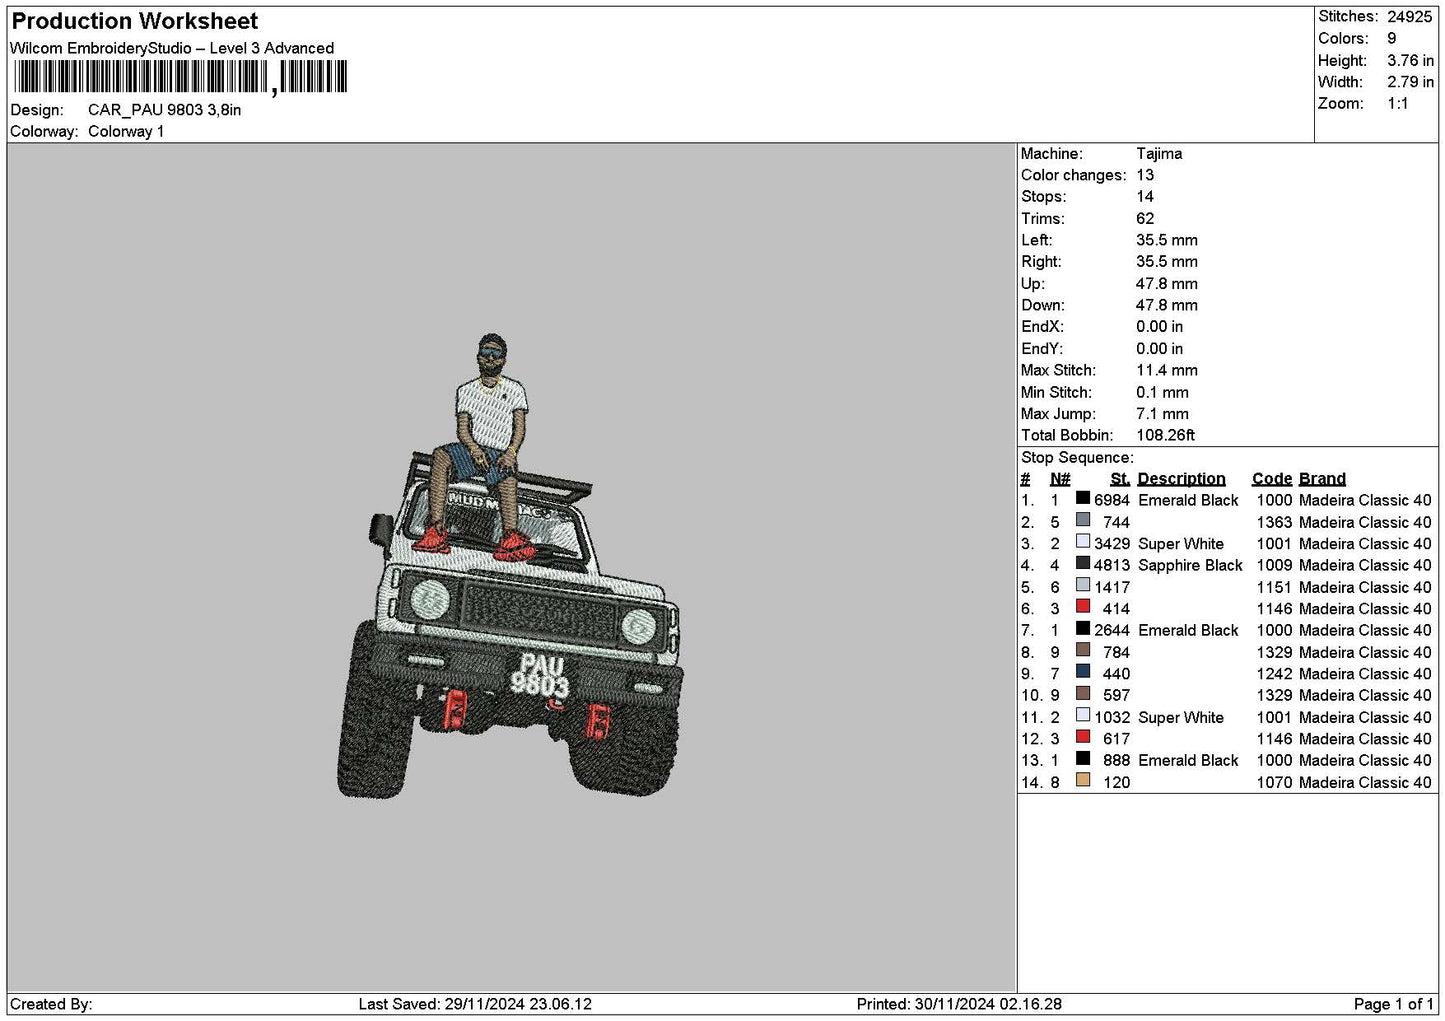1445x1021 pixels.
Task: Click the embroidered jeep design preview
Action: 510,567
